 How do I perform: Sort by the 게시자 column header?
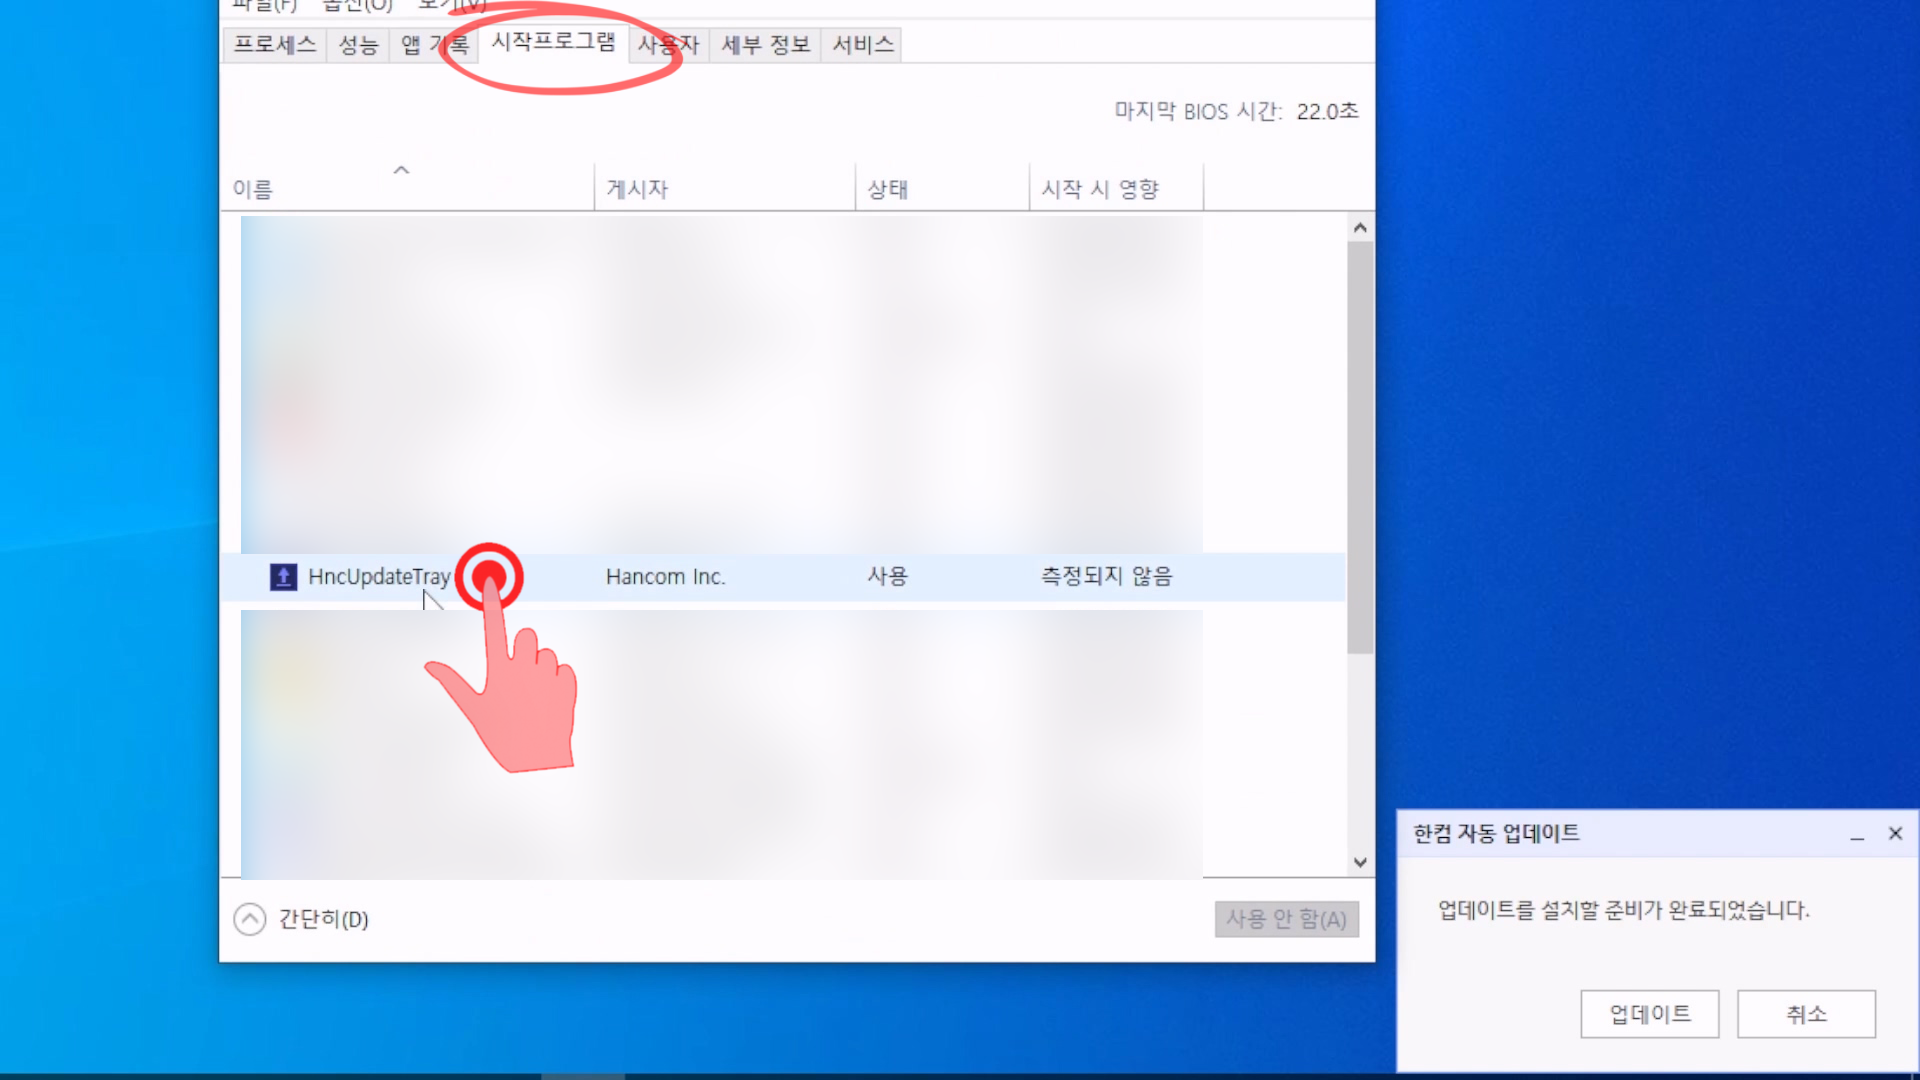[x=637, y=189]
